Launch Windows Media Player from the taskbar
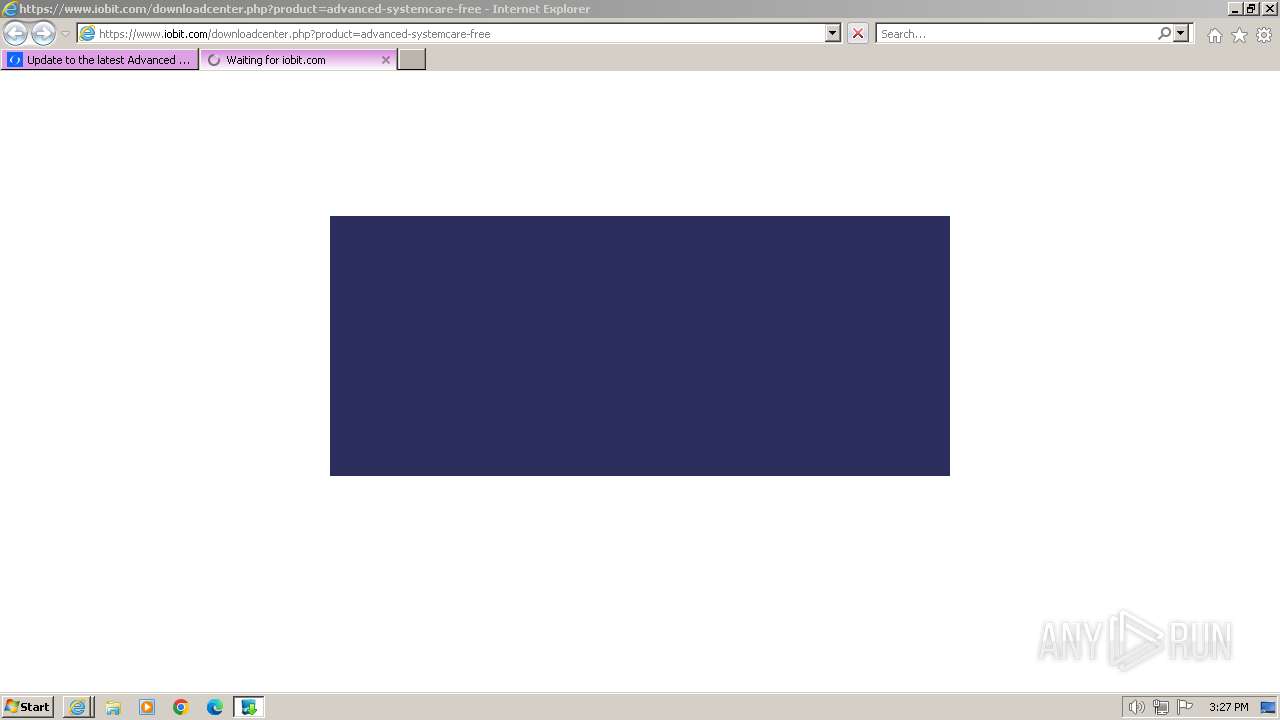 click(x=147, y=707)
